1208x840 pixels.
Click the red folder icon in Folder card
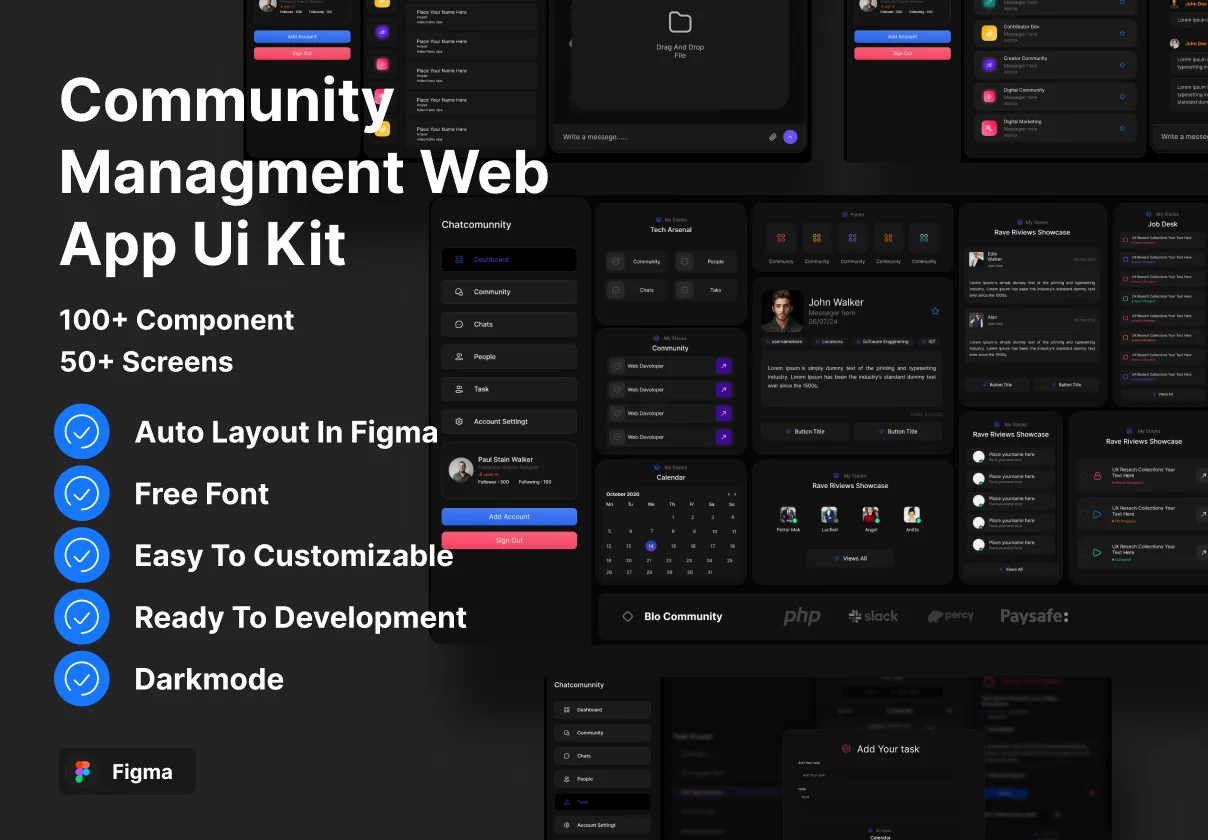point(781,238)
